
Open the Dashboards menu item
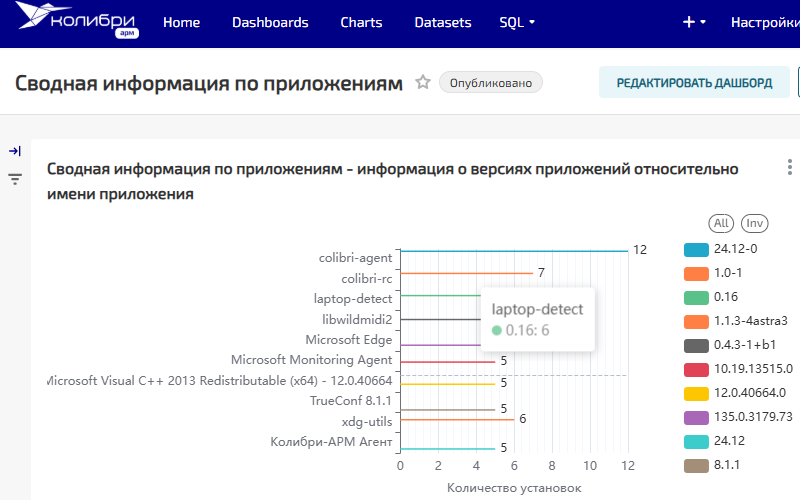pos(270,22)
